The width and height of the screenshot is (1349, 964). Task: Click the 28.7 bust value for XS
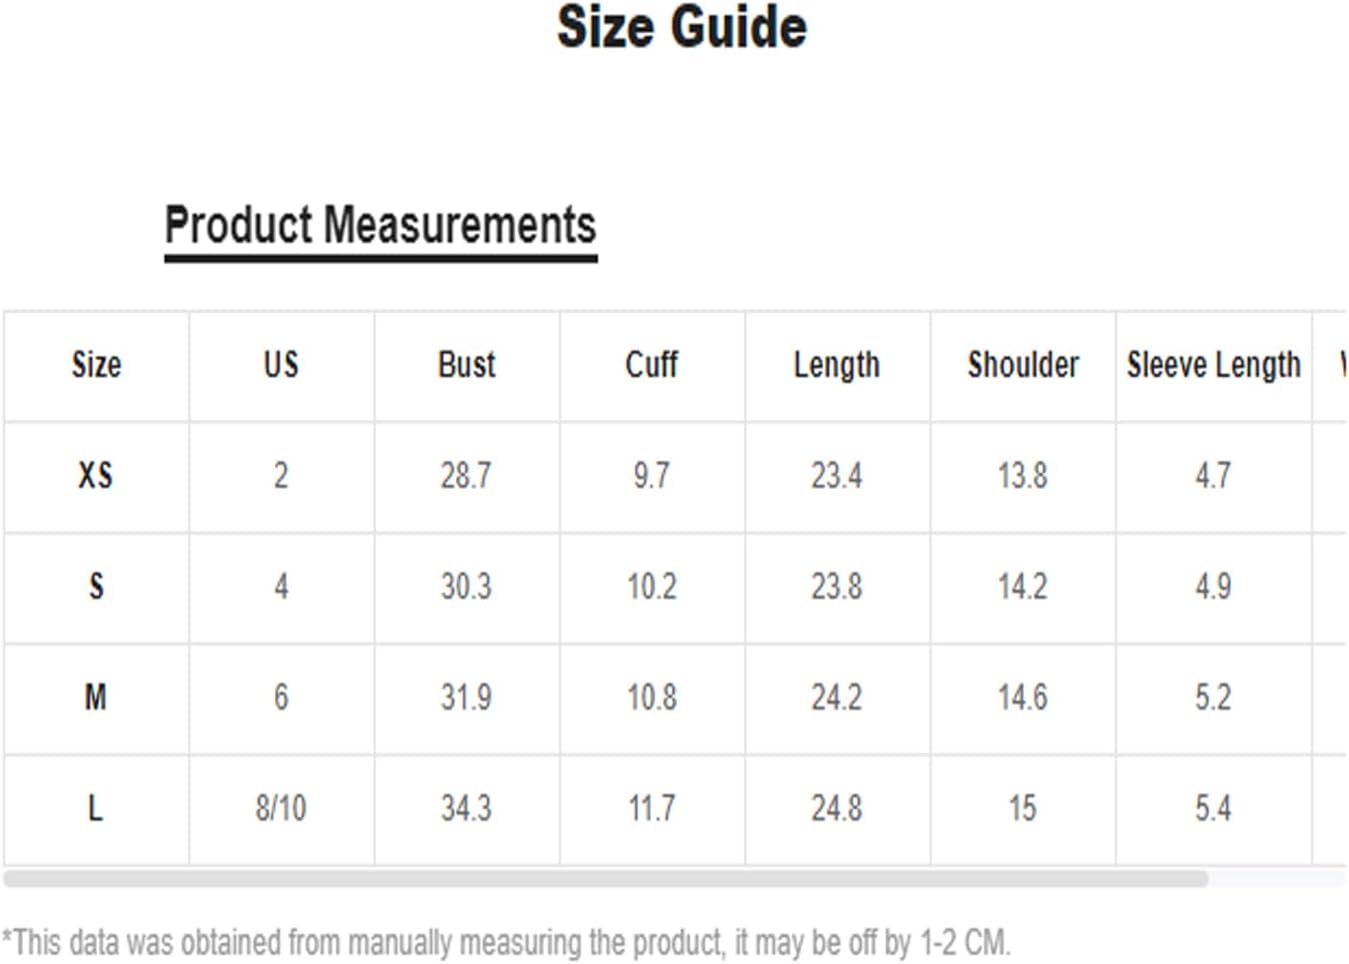(466, 475)
